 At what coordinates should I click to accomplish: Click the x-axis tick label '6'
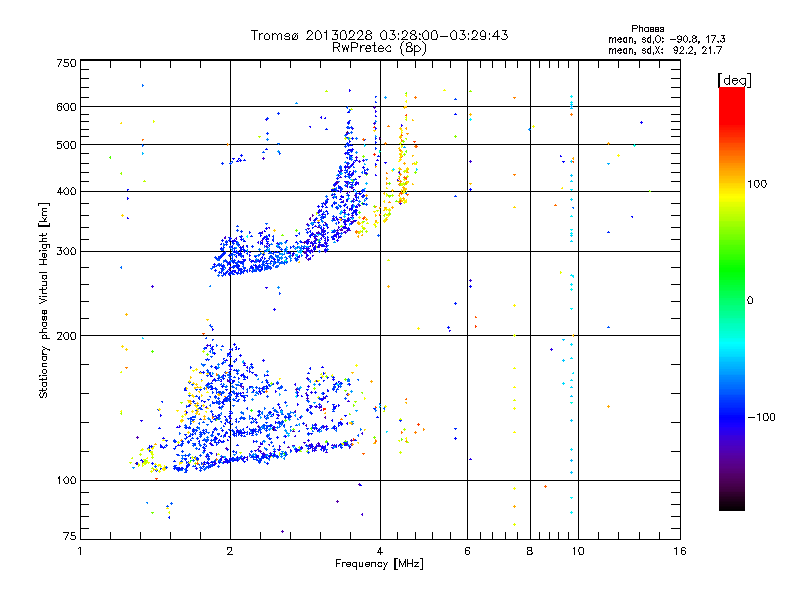(x=467, y=551)
